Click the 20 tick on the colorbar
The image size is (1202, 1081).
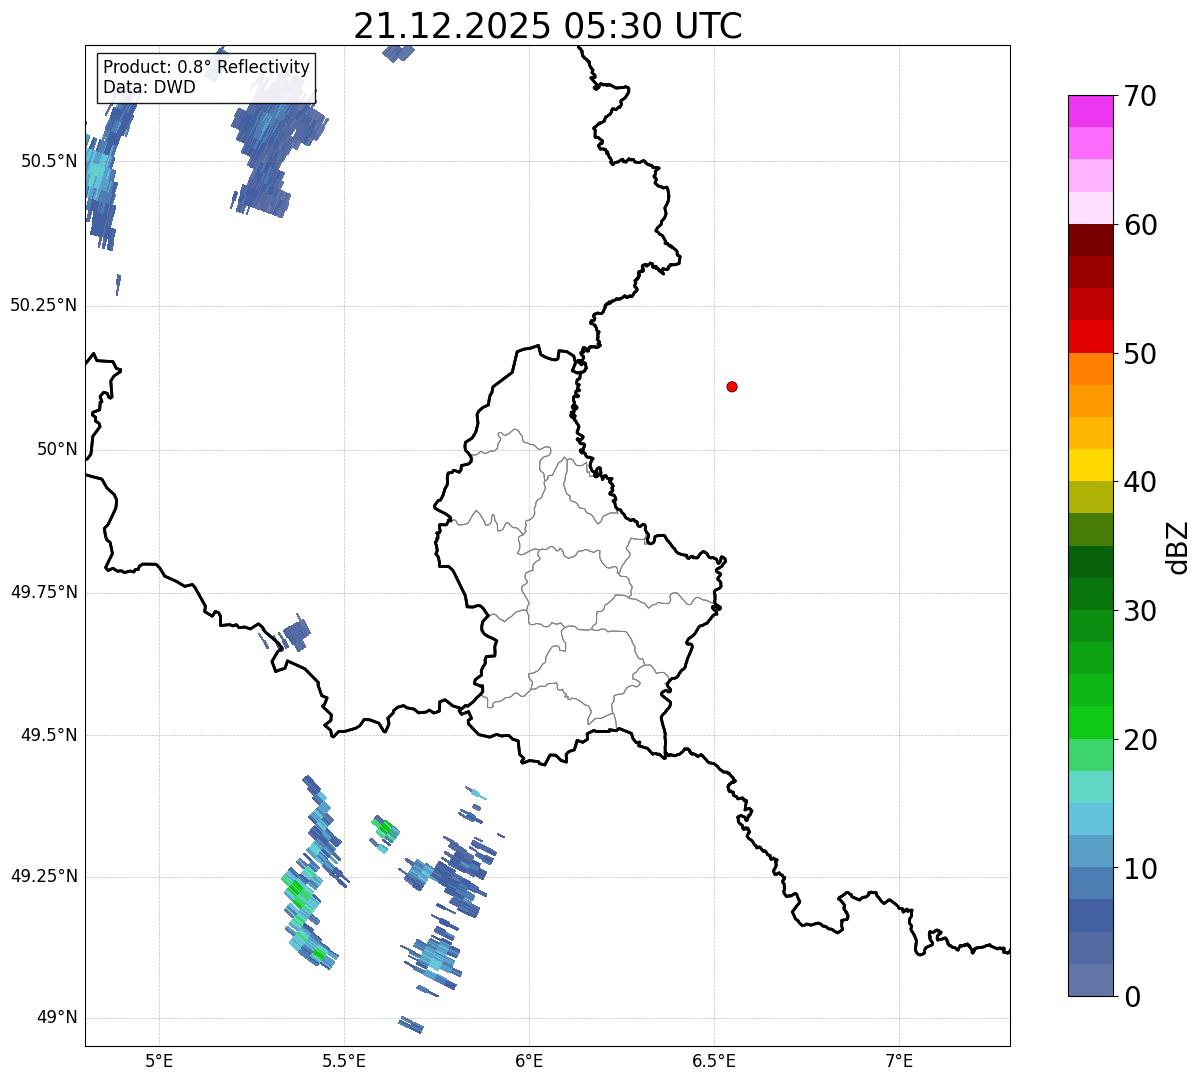pos(1140,740)
